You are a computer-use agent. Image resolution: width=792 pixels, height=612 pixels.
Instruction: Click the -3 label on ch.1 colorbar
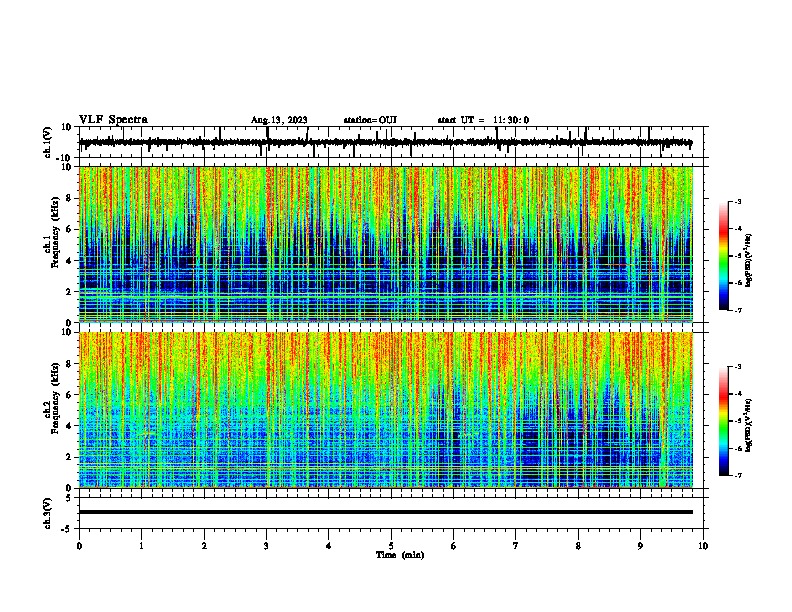coord(737,201)
